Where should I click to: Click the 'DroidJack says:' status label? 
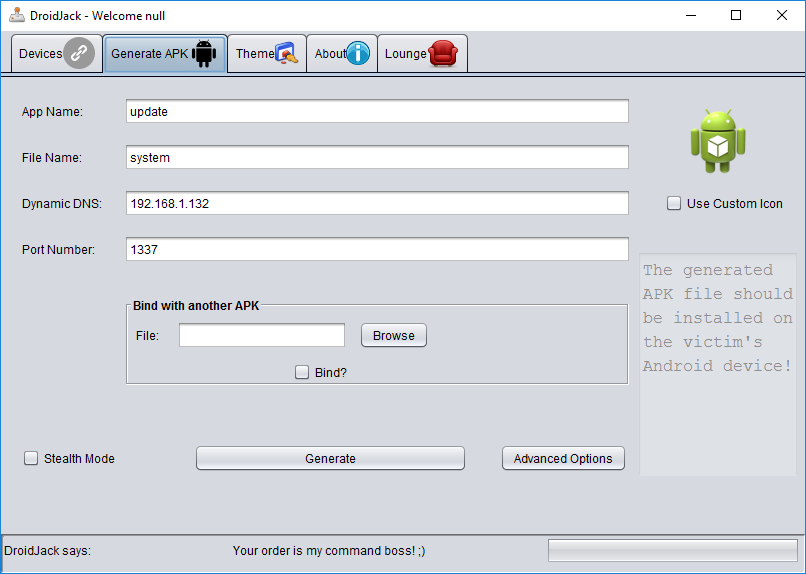click(x=47, y=551)
